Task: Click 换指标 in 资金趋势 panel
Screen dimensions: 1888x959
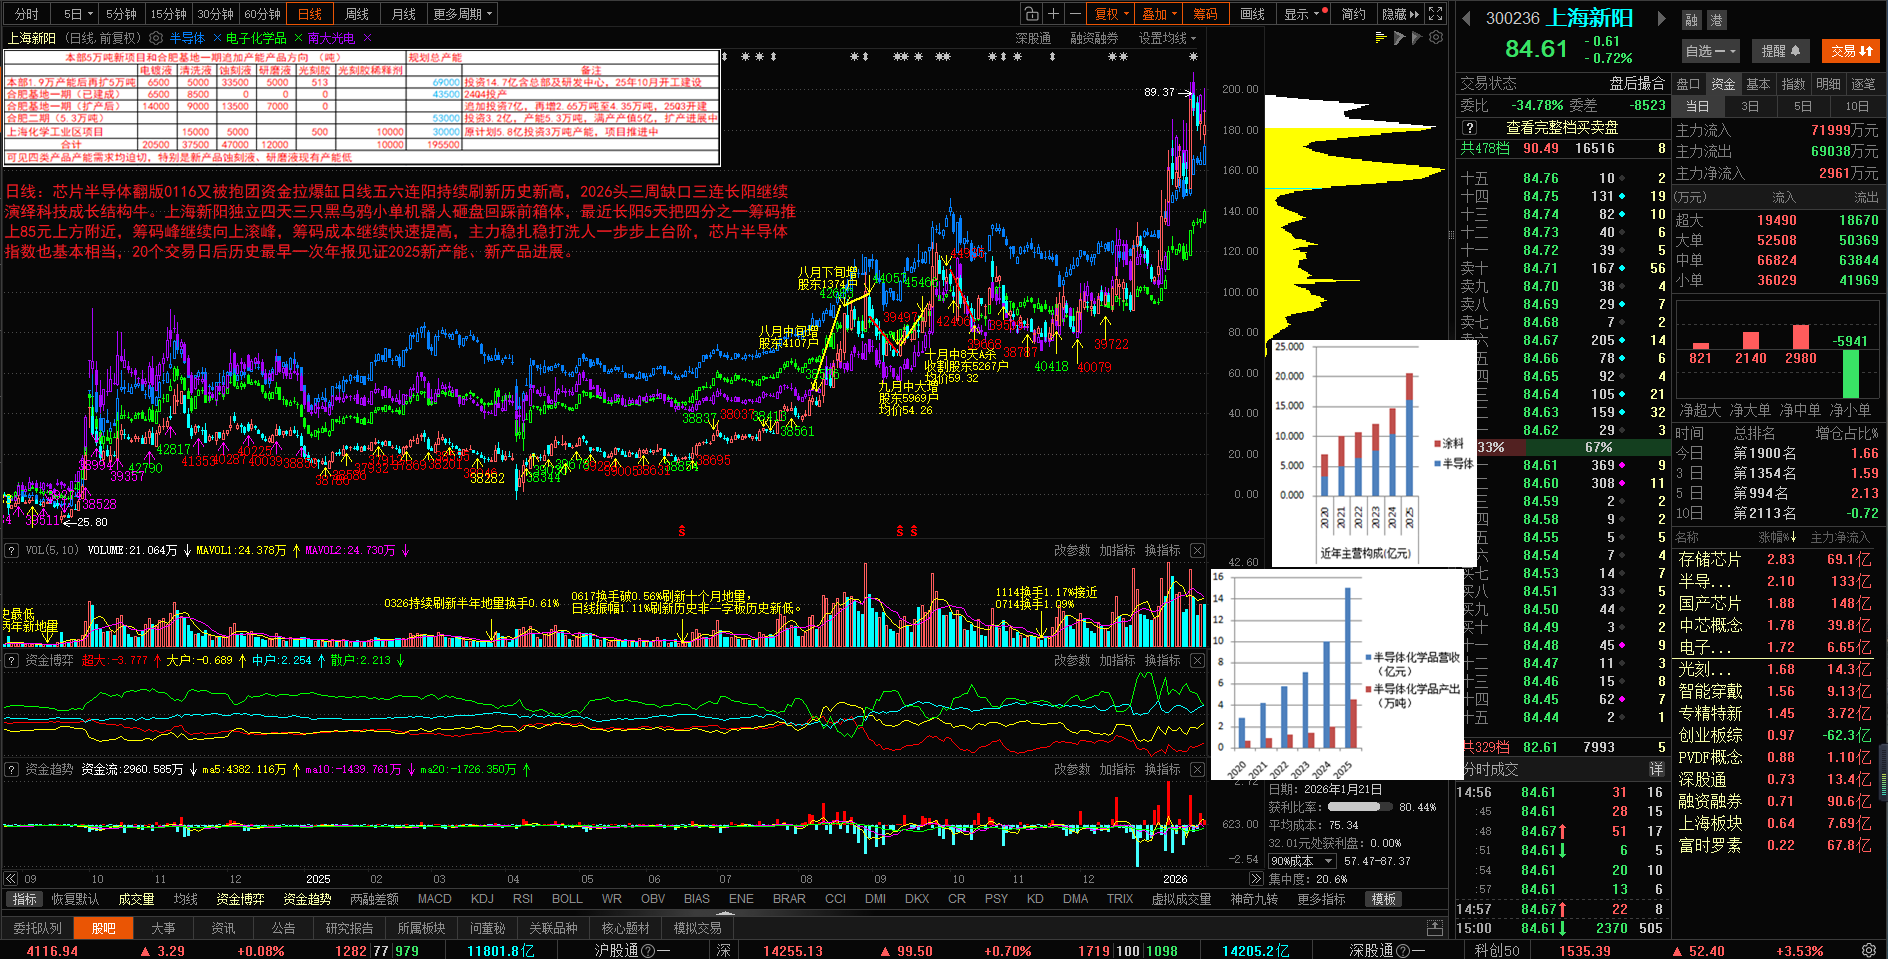Action: pyautogui.click(x=1162, y=770)
